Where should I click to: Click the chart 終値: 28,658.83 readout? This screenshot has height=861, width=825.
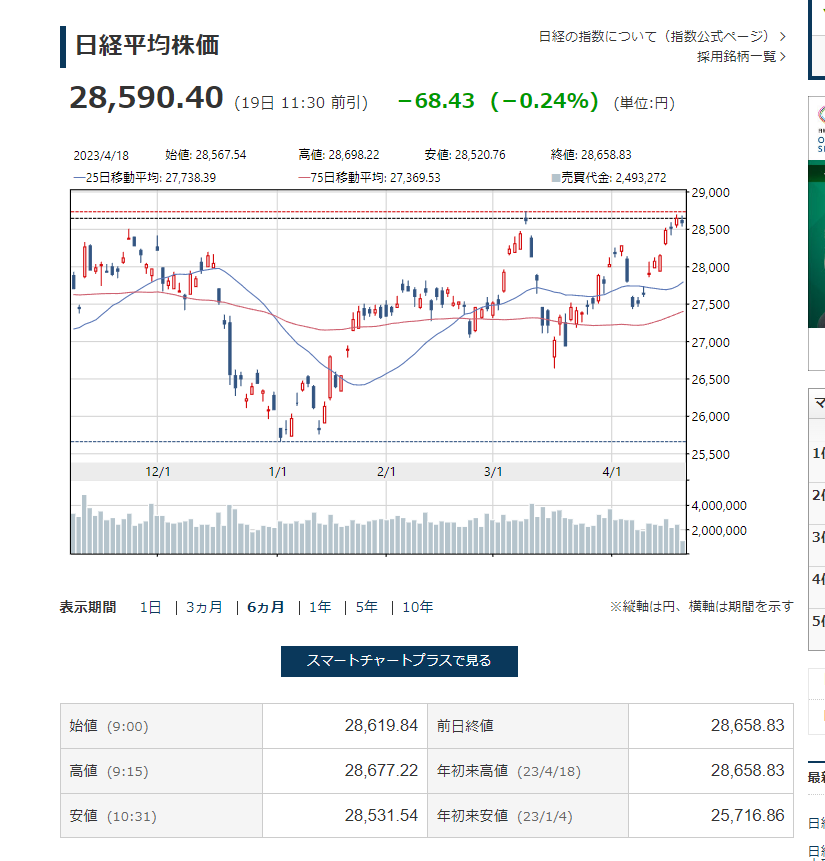(591, 155)
